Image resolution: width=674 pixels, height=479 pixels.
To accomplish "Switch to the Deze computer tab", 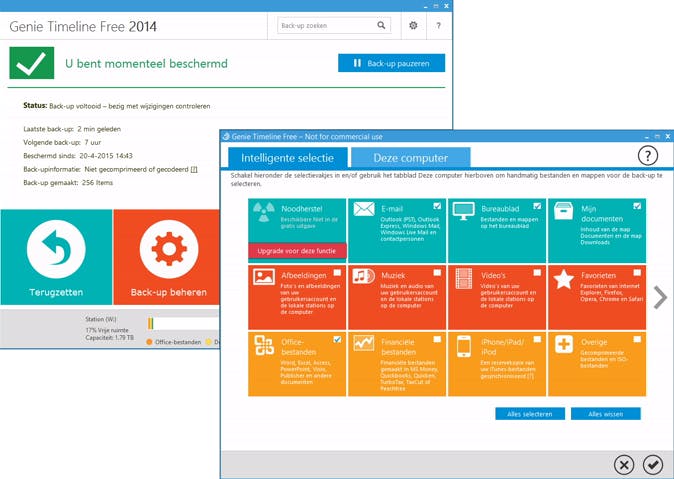I will click(x=411, y=158).
